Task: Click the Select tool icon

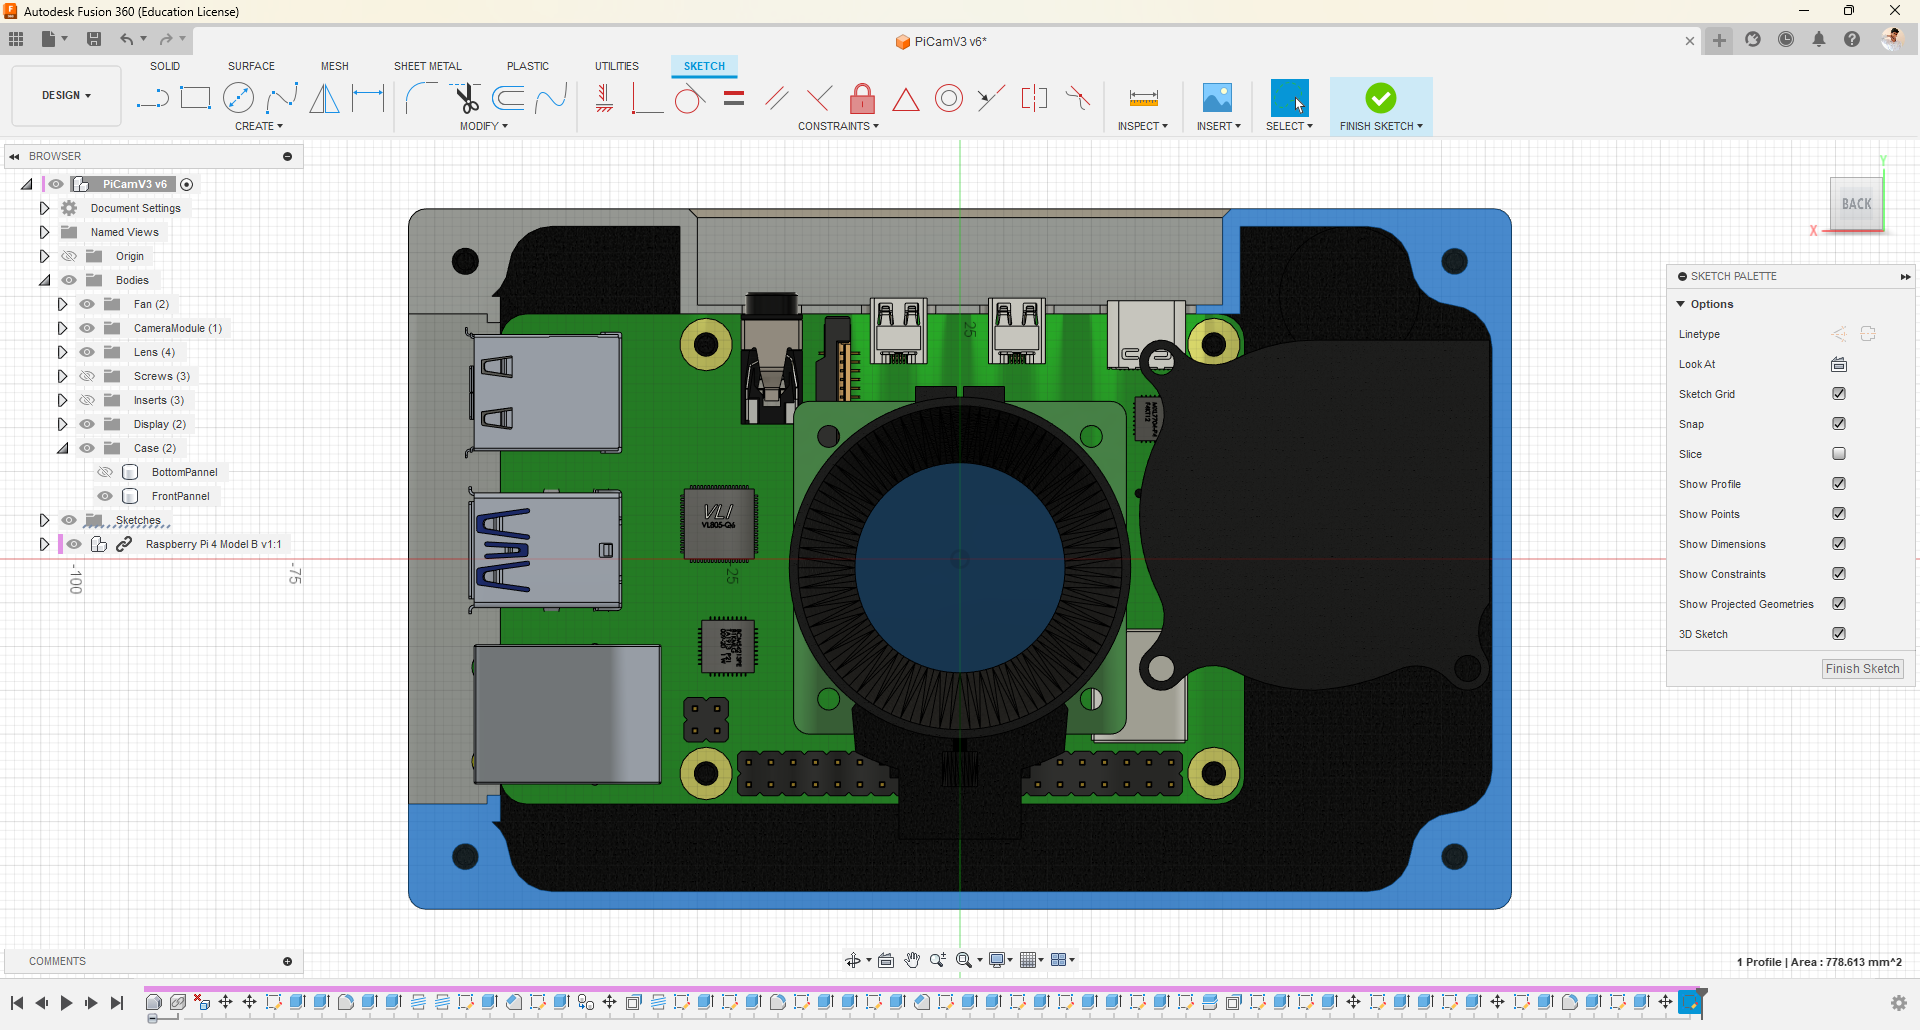Action: (1289, 98)
